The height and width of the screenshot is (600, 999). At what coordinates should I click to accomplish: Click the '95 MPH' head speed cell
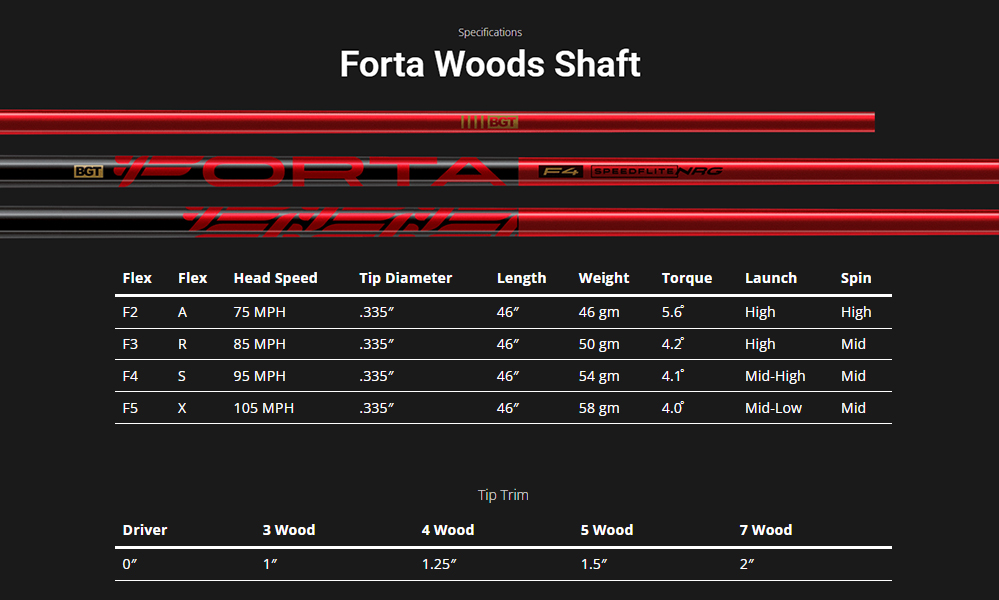259,376
